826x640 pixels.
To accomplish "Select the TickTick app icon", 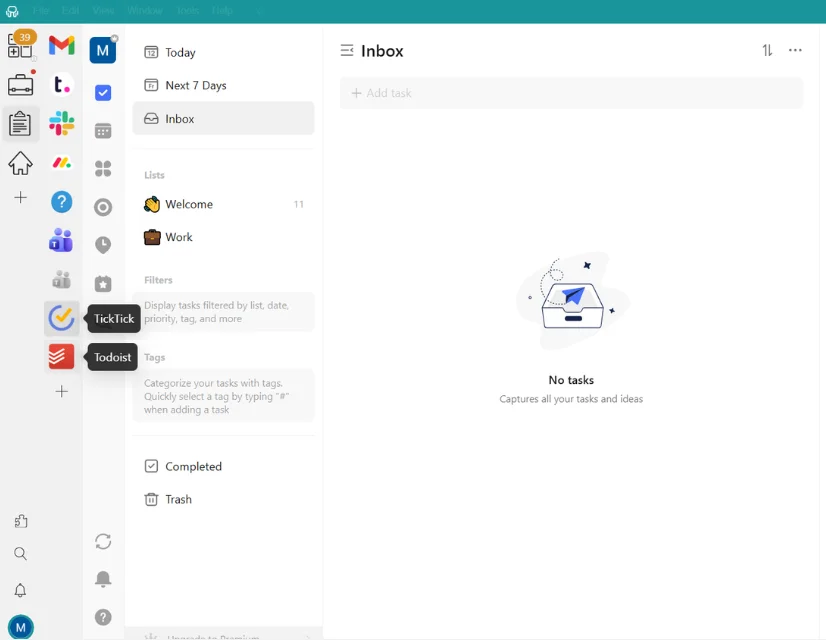I will [x=62, y=318].
